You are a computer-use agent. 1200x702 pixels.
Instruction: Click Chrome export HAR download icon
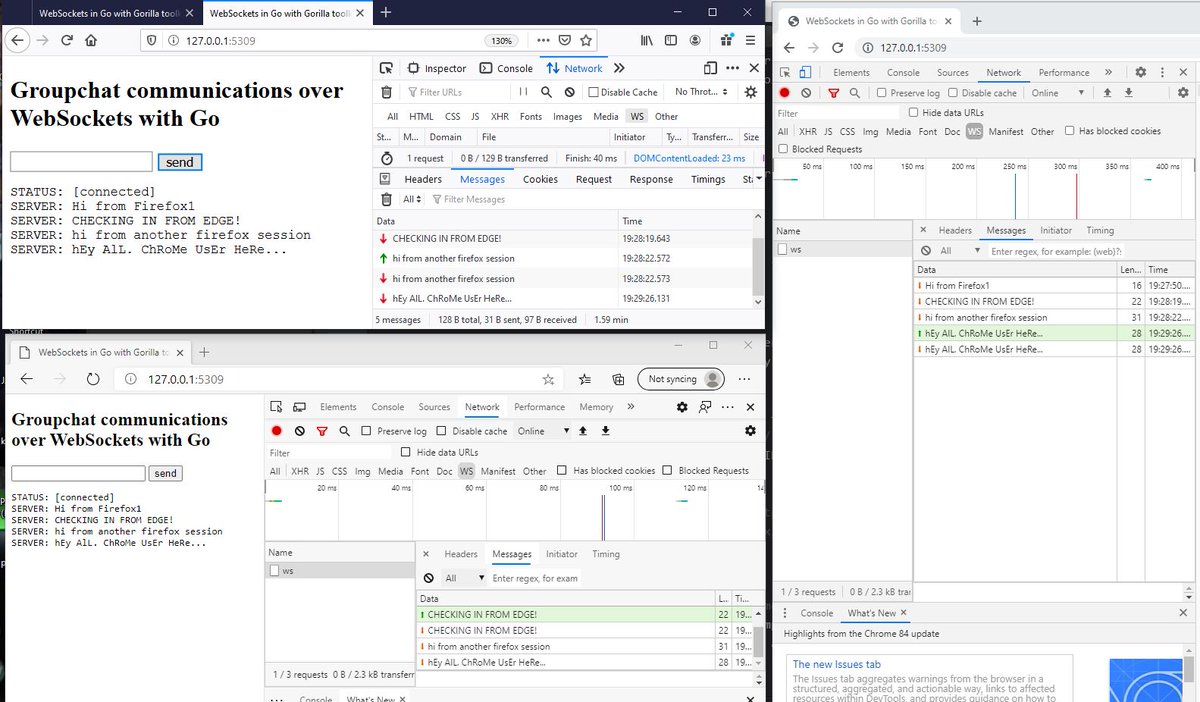coord(1128,93)
